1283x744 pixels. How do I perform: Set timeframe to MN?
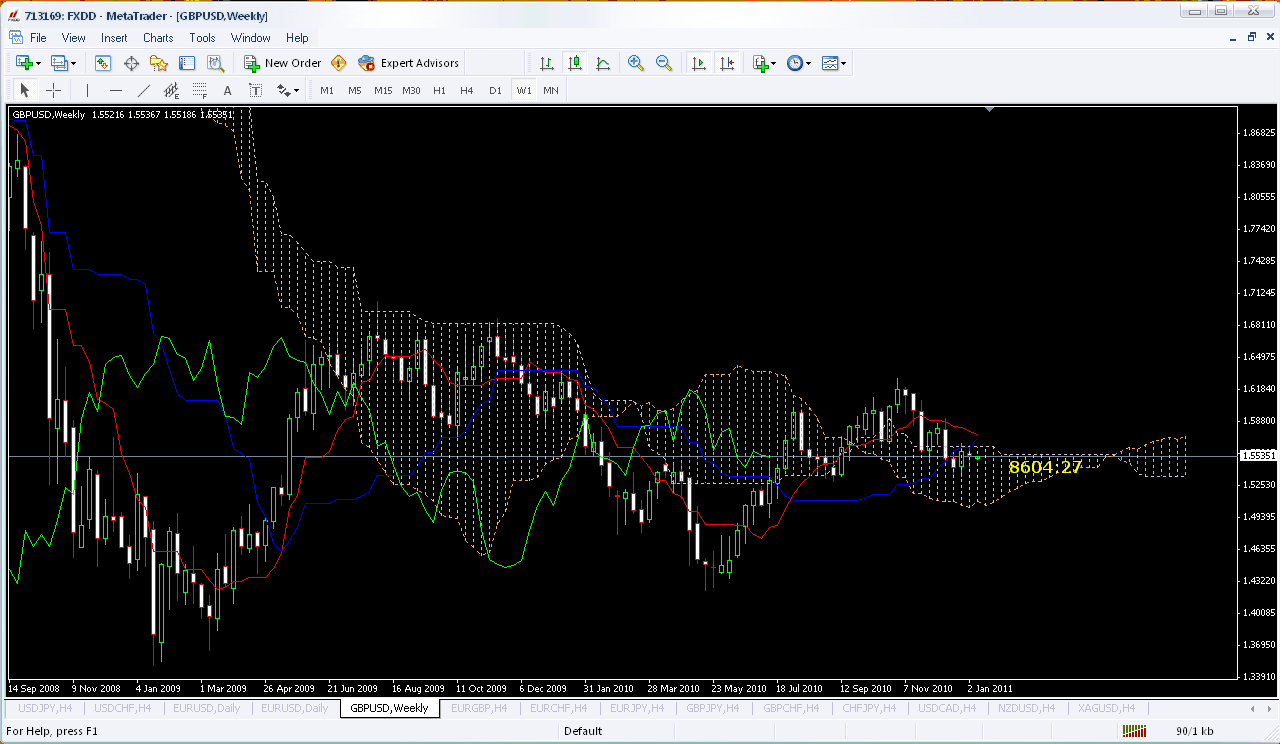551,90
